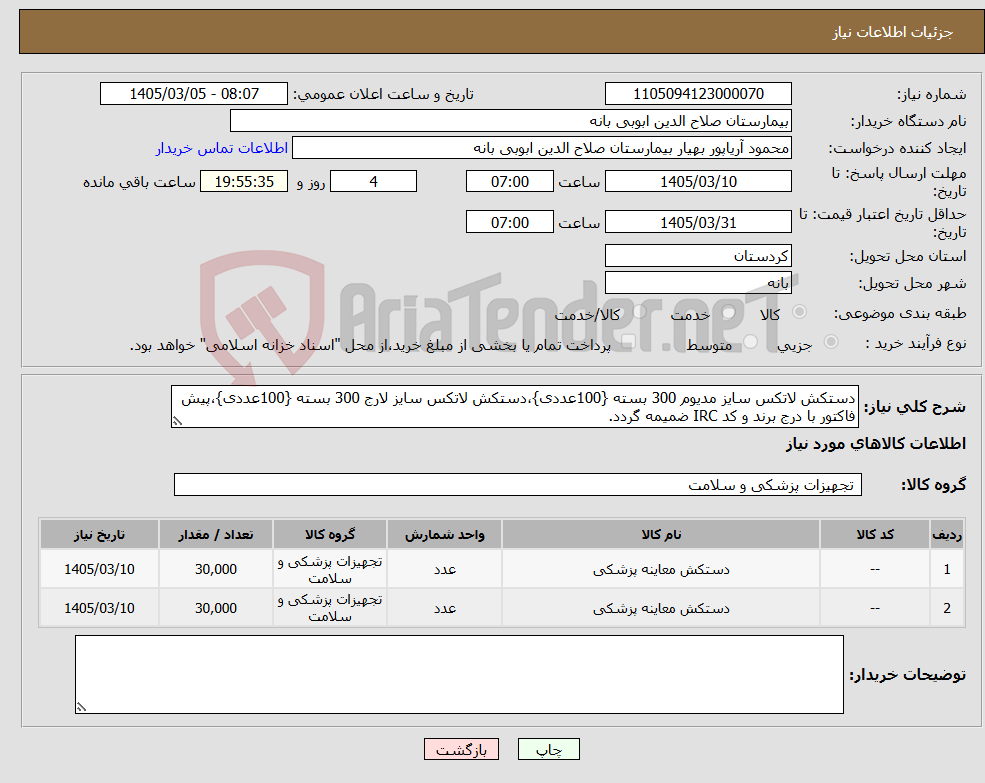
Task: Click the remaining days field showing 4
Action: 373,182
